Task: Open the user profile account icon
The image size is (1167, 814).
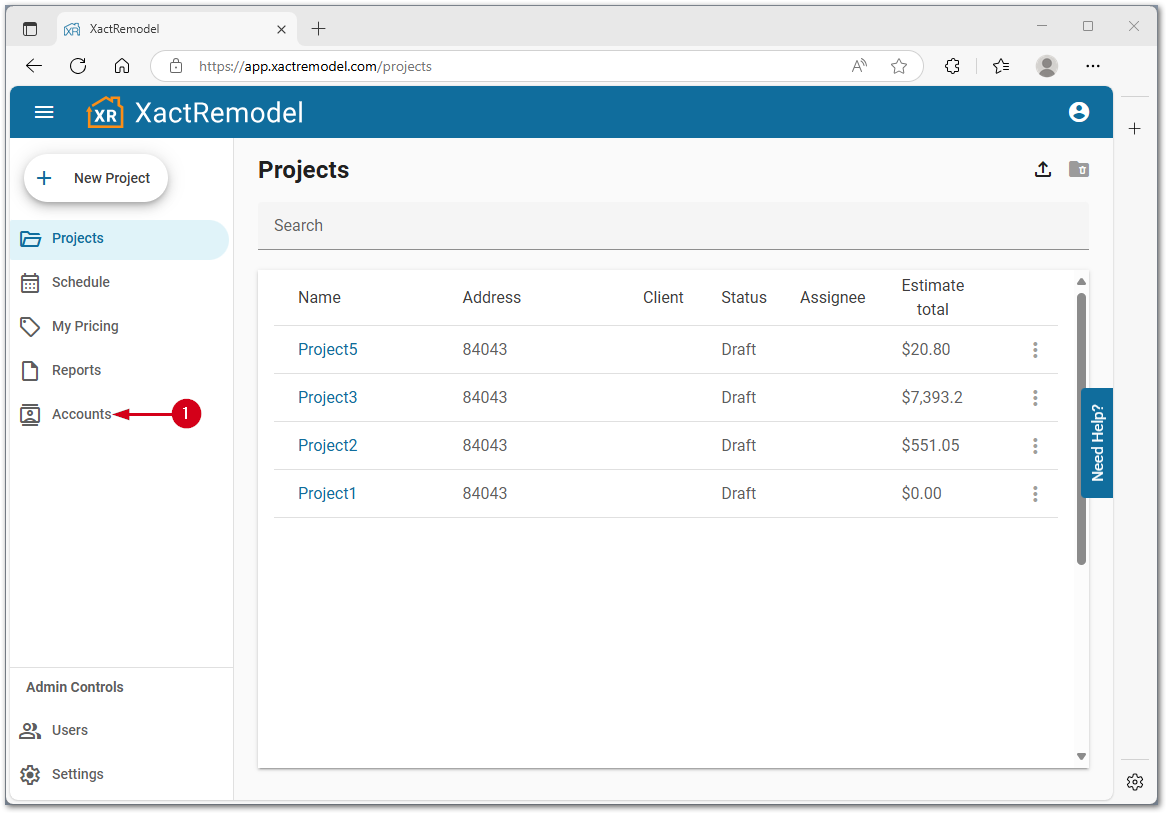Action: pos(1078,112)
